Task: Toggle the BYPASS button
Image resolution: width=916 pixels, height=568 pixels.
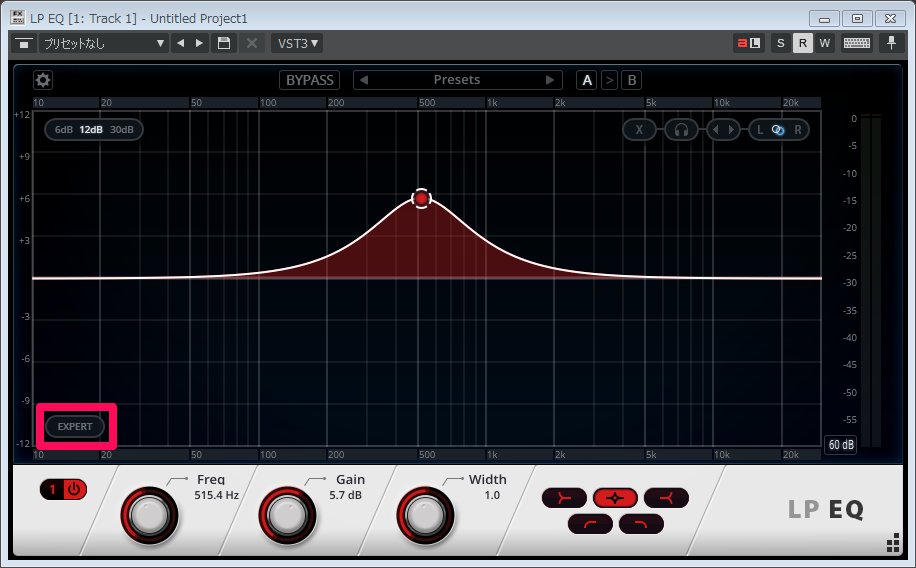Action: coord(310,80)
